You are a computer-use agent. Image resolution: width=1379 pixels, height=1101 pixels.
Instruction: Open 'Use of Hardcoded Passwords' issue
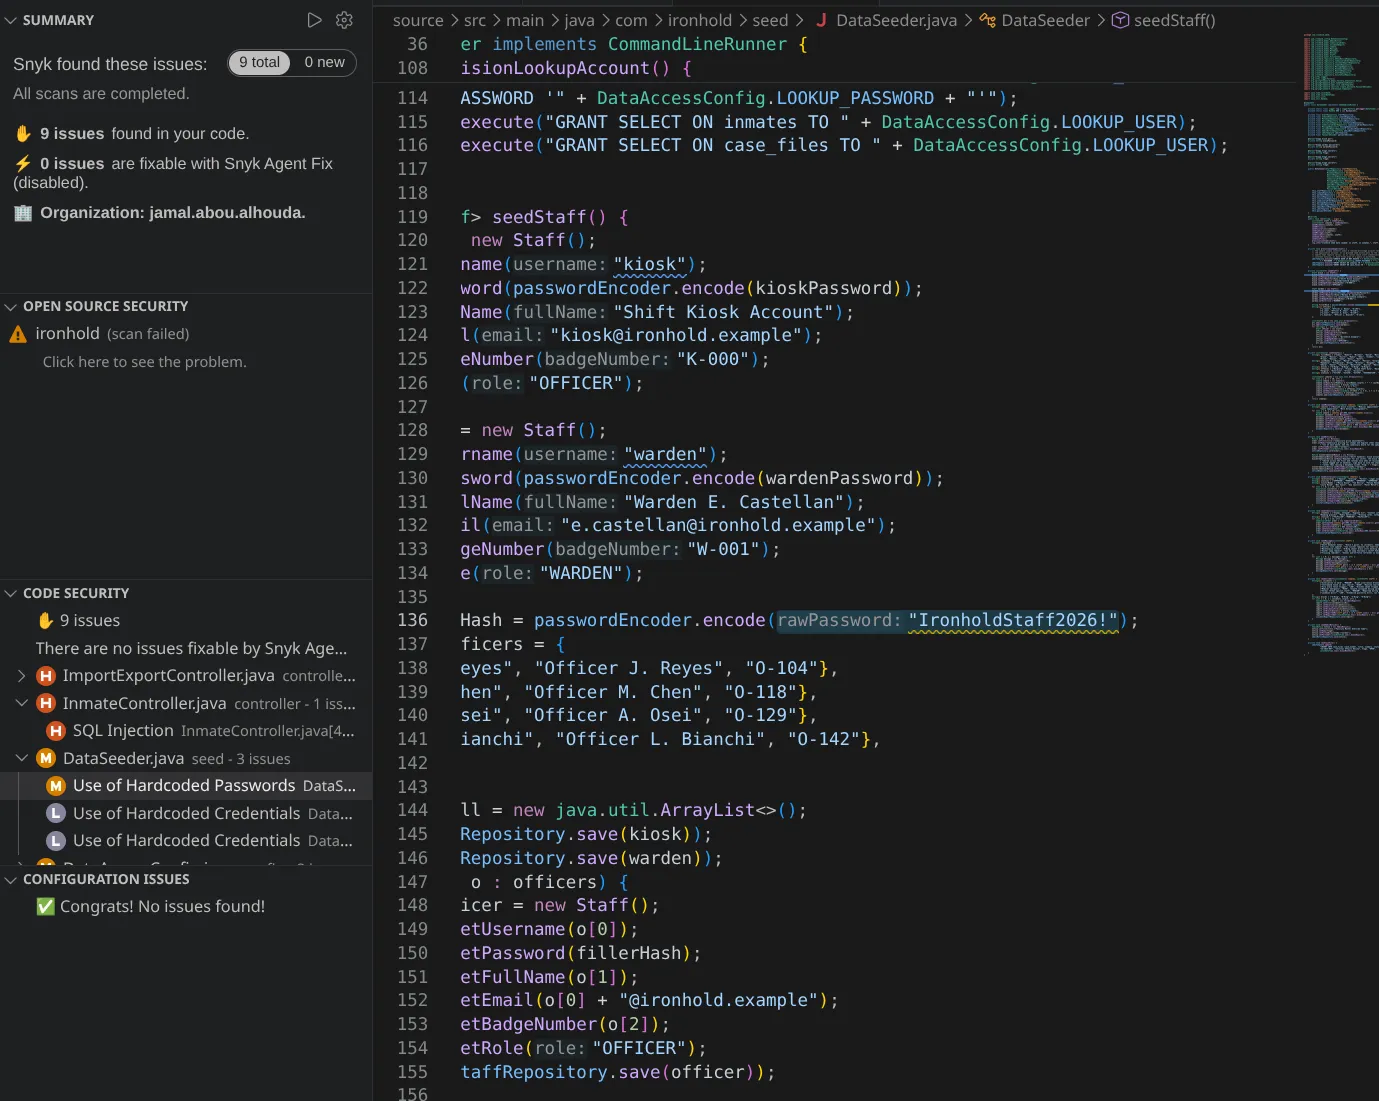[186, 786]
